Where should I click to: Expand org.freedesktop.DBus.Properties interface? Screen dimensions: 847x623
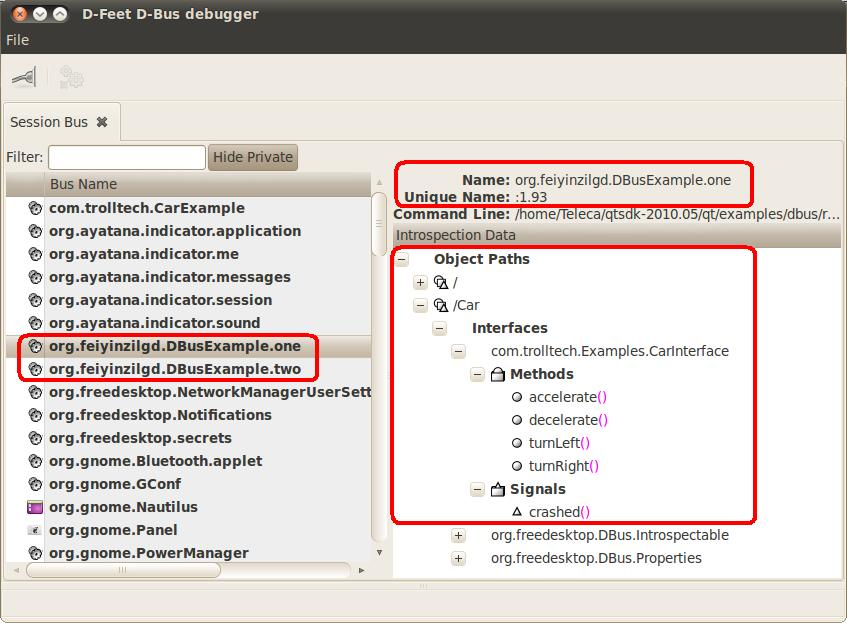[458, 558]
